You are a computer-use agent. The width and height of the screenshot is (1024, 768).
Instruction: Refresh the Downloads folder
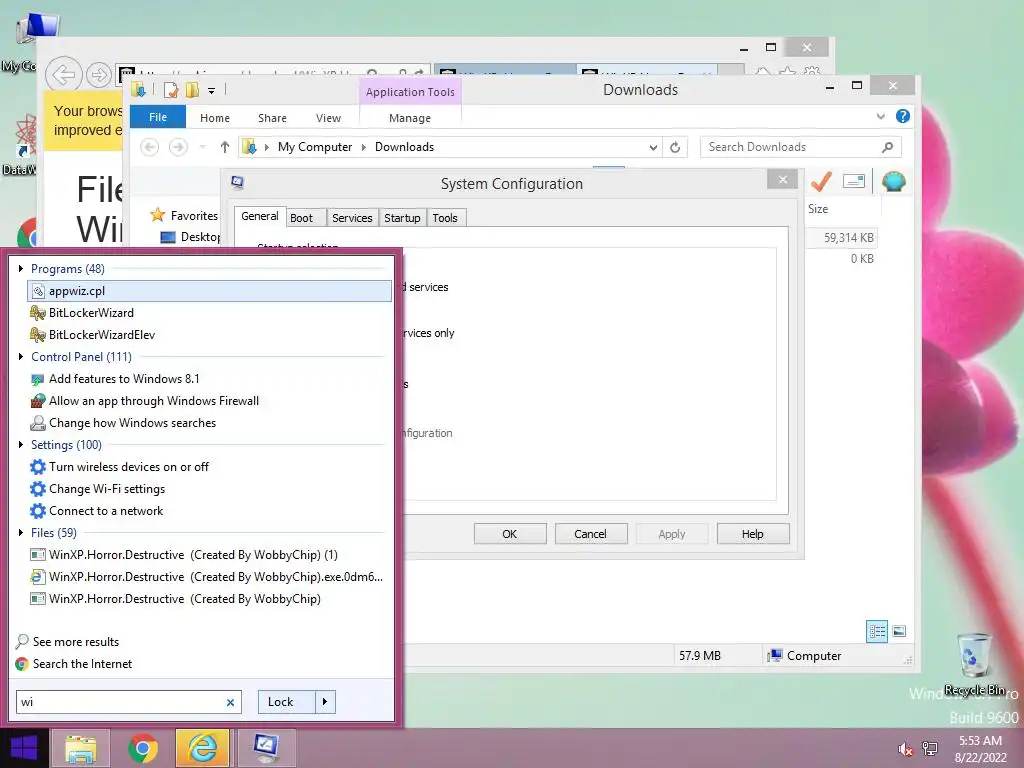tap(675, 148)
